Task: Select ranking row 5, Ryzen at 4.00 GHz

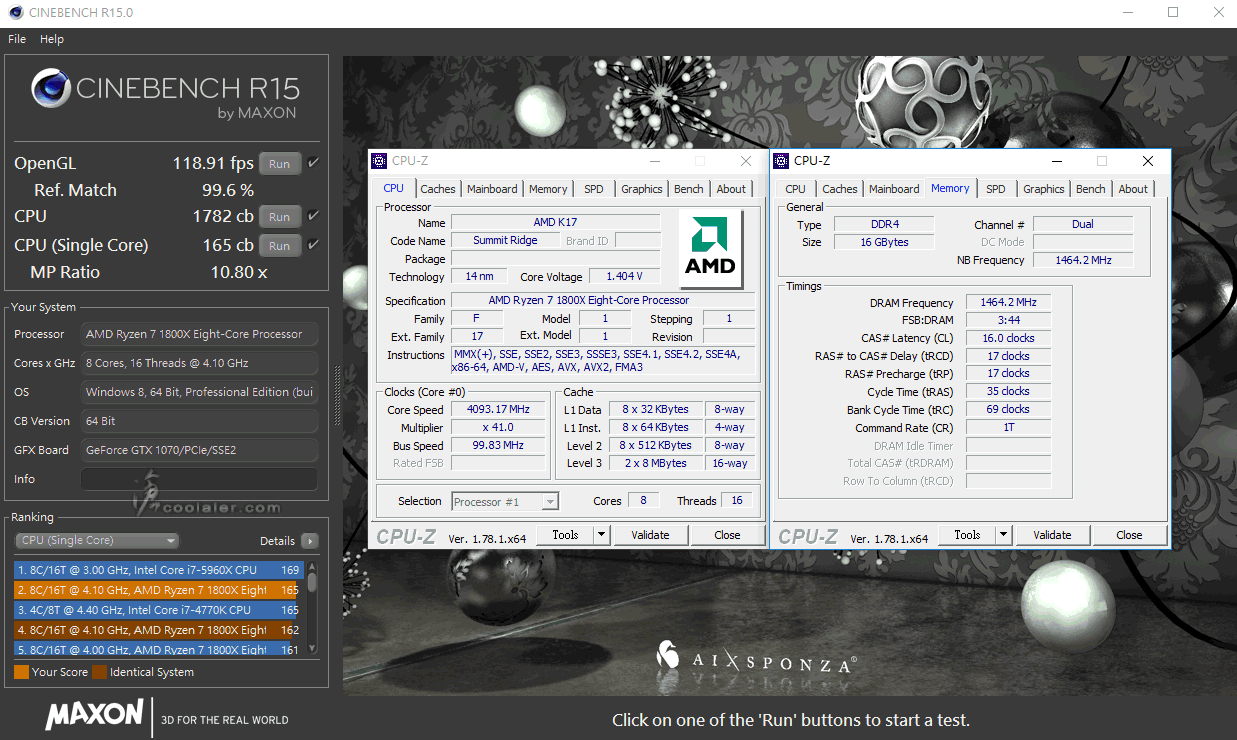Action: point(159,649)
